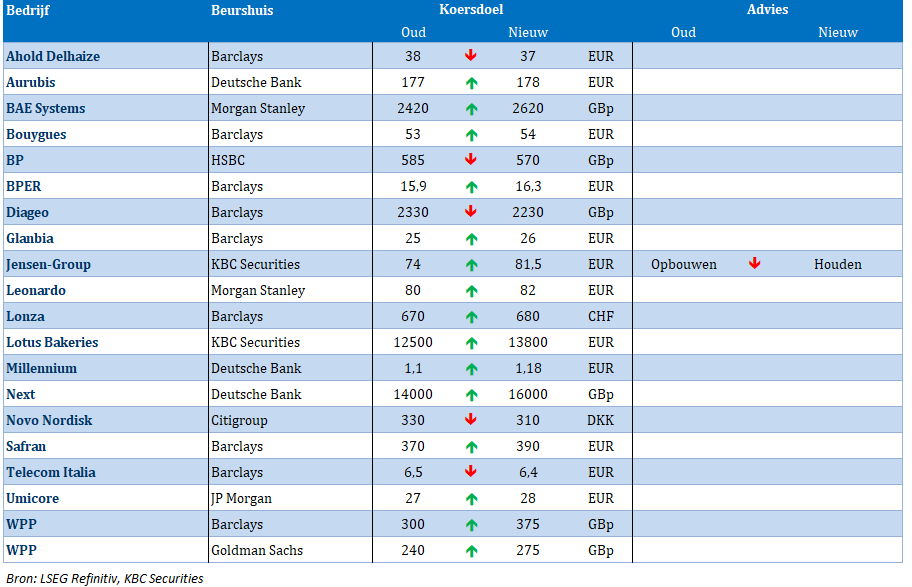Select the Telecom Italia company name
This screenshot has height=587, width=912.
click(51, 472)
